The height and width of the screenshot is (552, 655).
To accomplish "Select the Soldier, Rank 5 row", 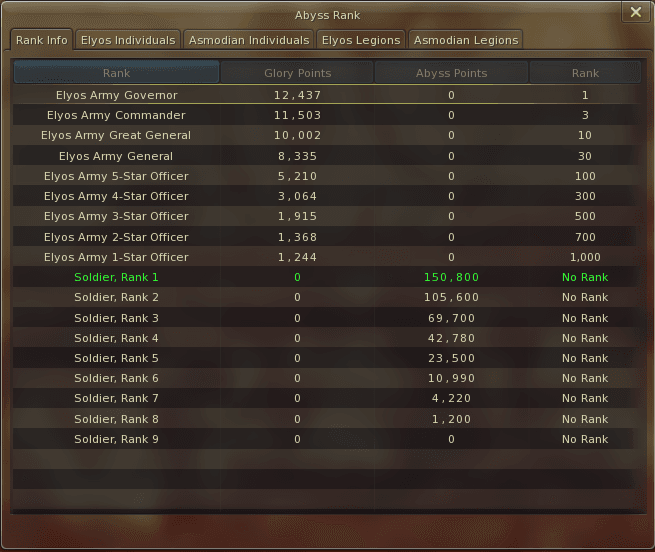I will coord(326,358).
